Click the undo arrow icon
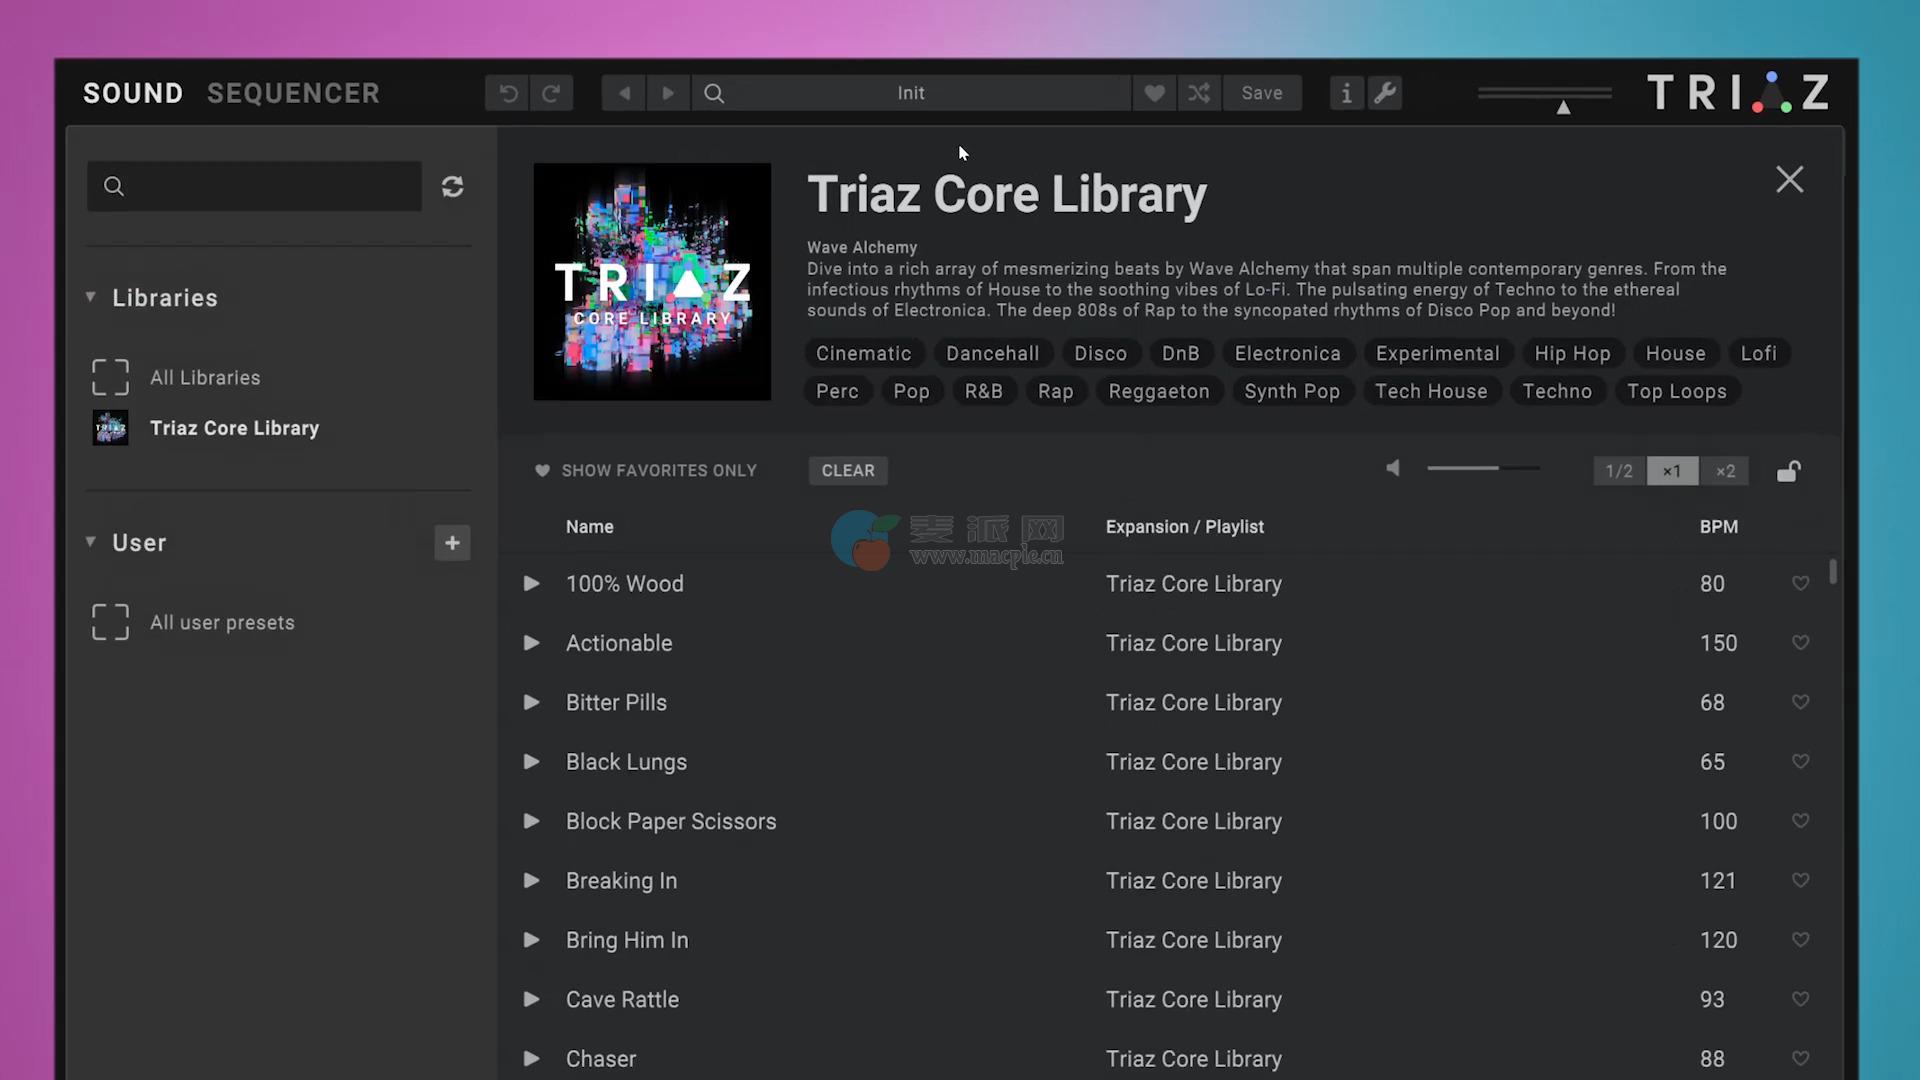1920x1080 pixels. [x=508, y=93]
